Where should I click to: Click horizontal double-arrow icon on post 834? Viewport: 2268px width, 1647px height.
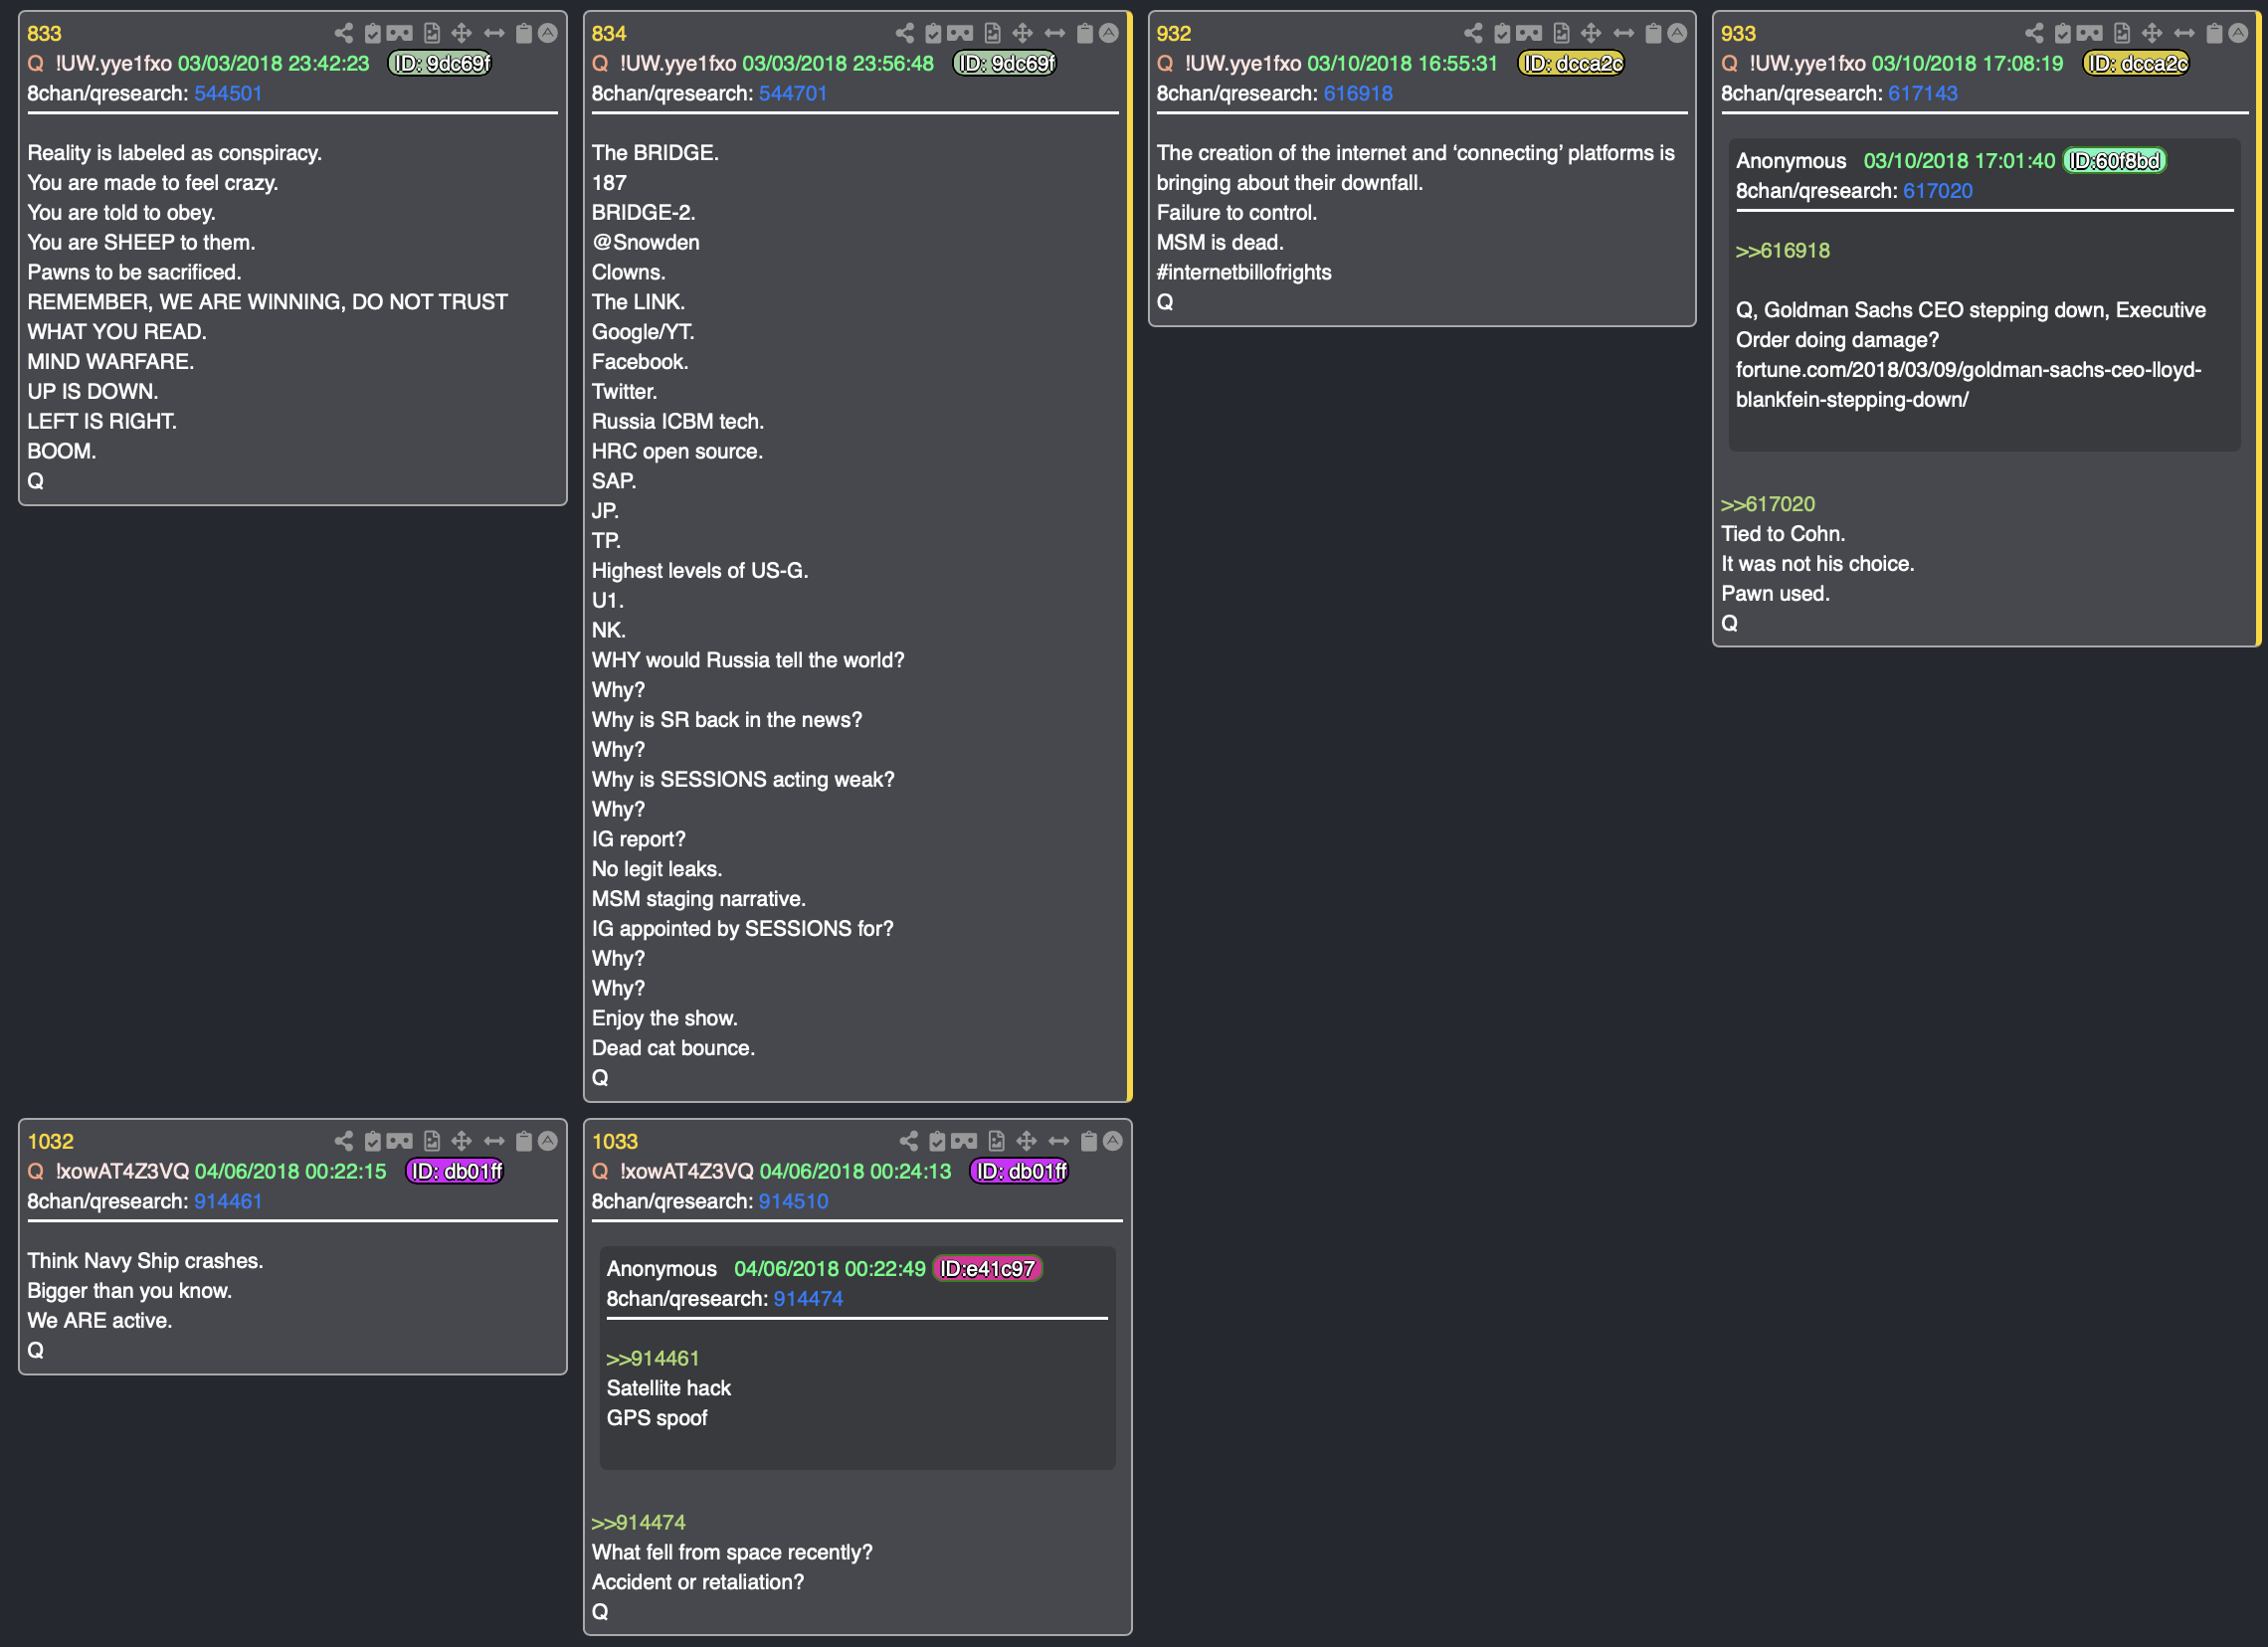1055,33
